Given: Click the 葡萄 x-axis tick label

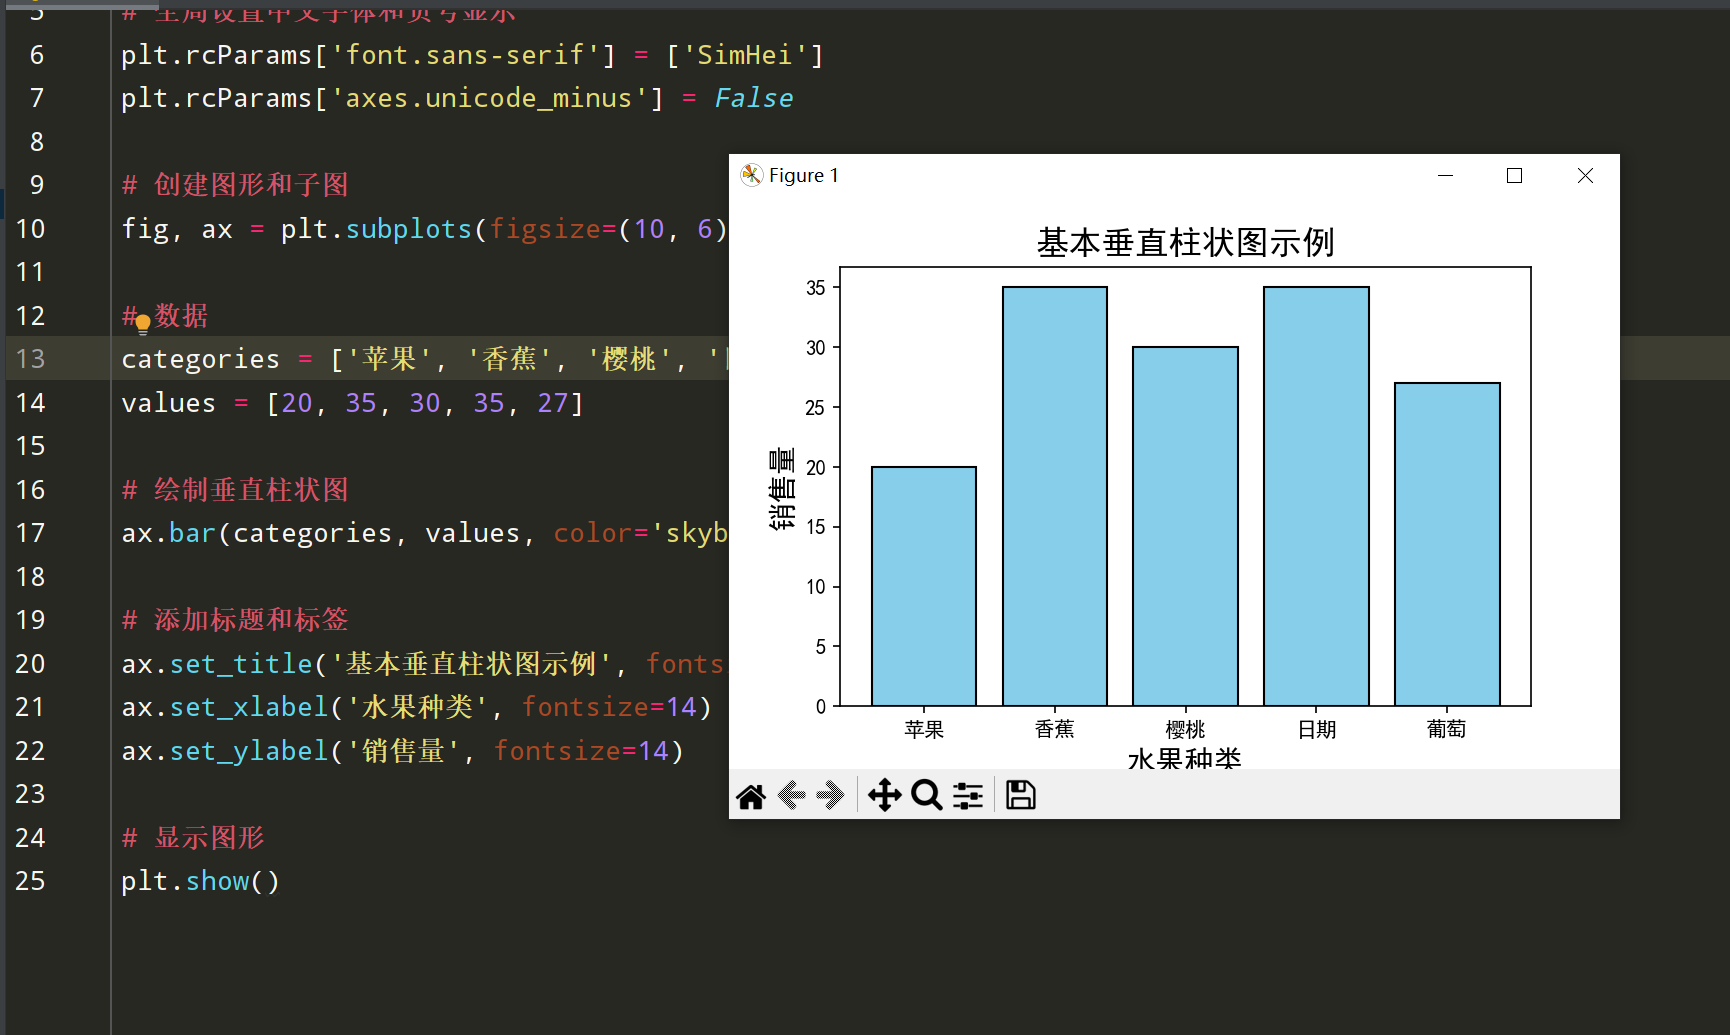Looking at the screenshot, I should click(1447, 730).
